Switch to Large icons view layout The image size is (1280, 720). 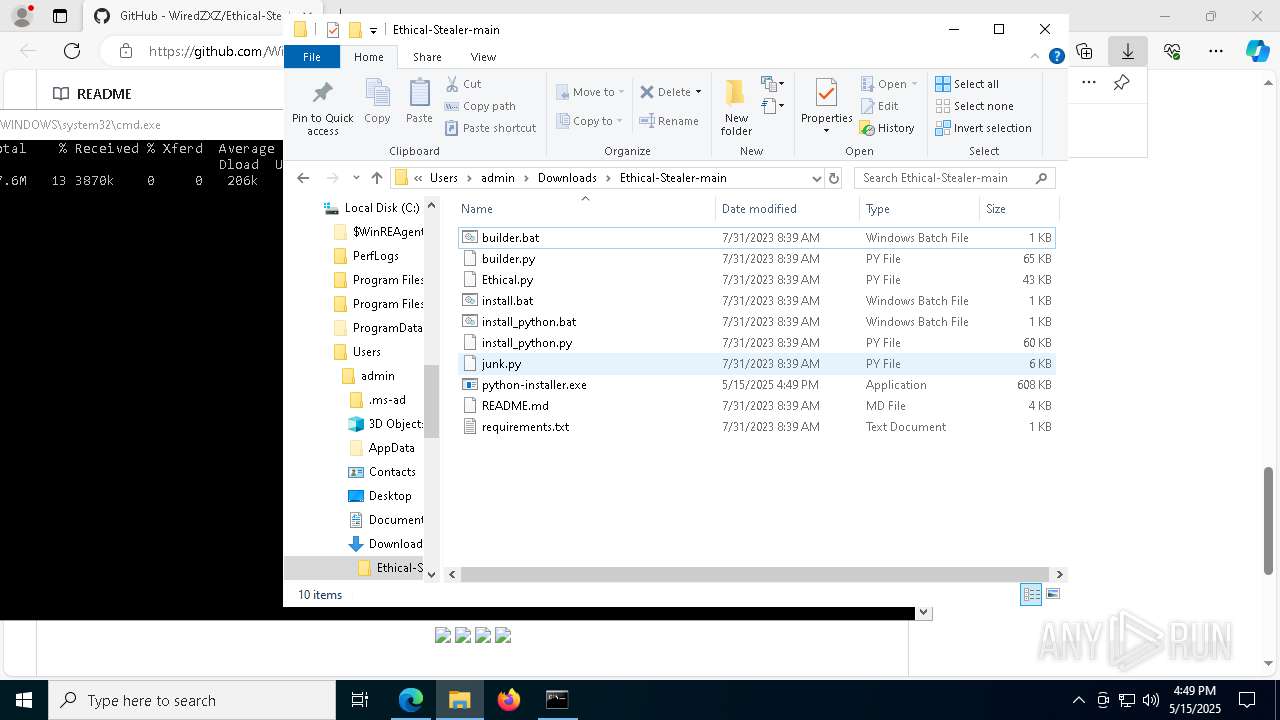point(1052,594)
